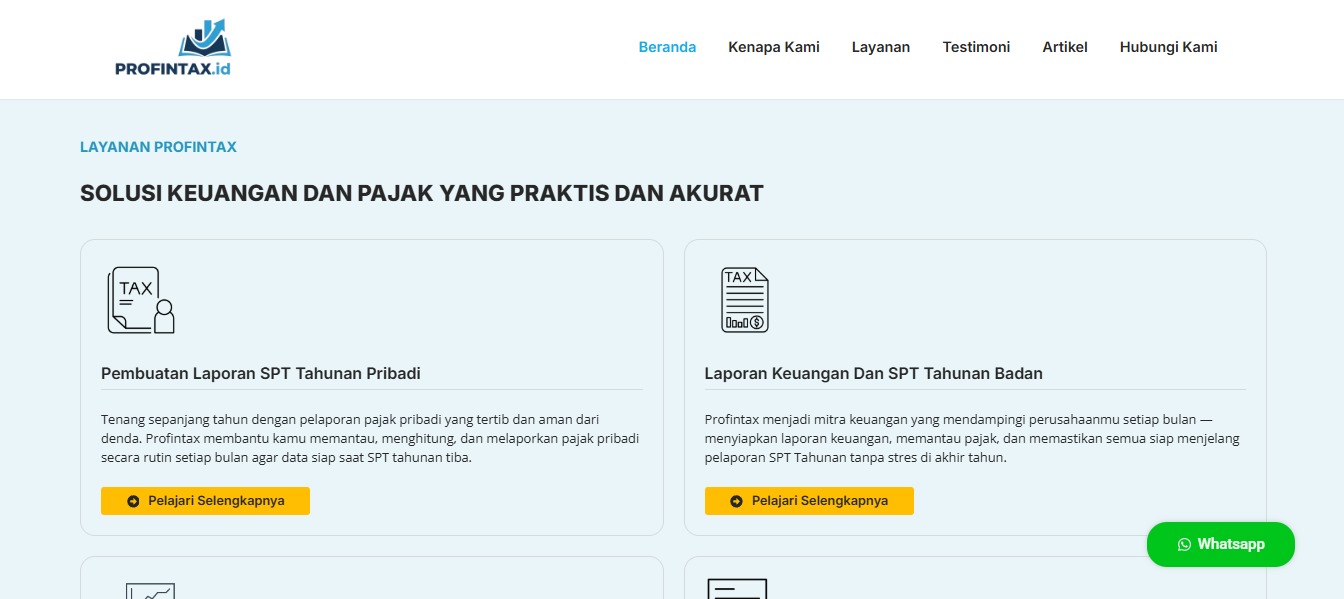
Task: Click the partially visible chart icon at bottom left
Action: pyautogui.click(x=150, y=590)
